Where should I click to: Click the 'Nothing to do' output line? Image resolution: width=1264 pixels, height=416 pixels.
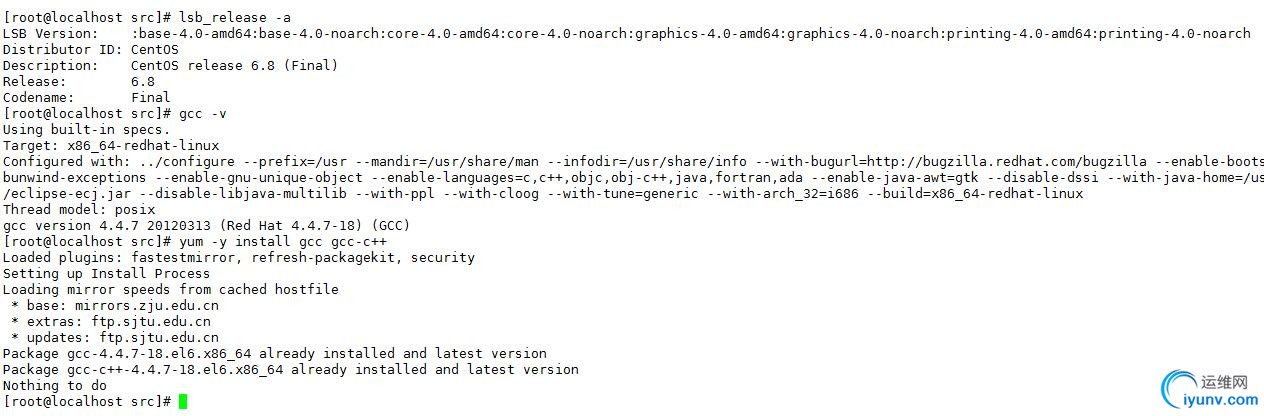(55, 385)
